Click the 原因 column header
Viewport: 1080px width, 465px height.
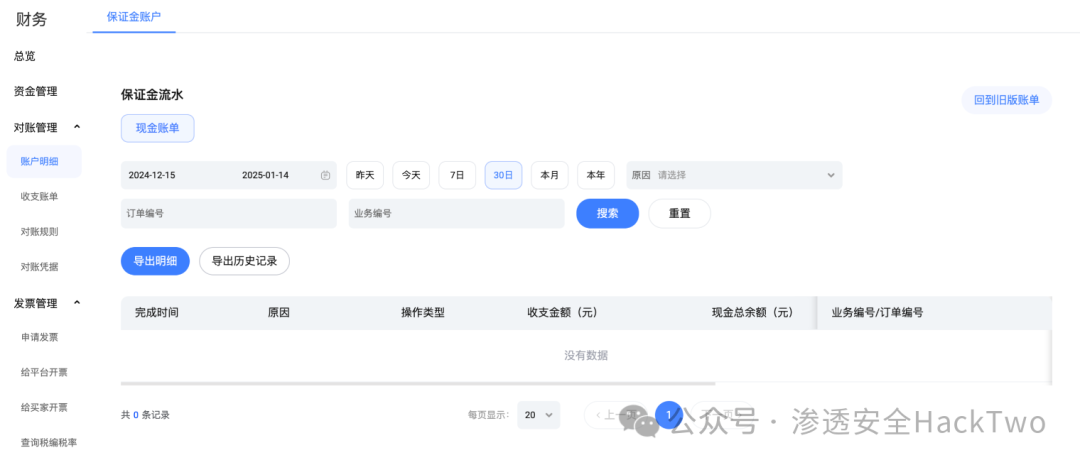[x=279, y=313]
